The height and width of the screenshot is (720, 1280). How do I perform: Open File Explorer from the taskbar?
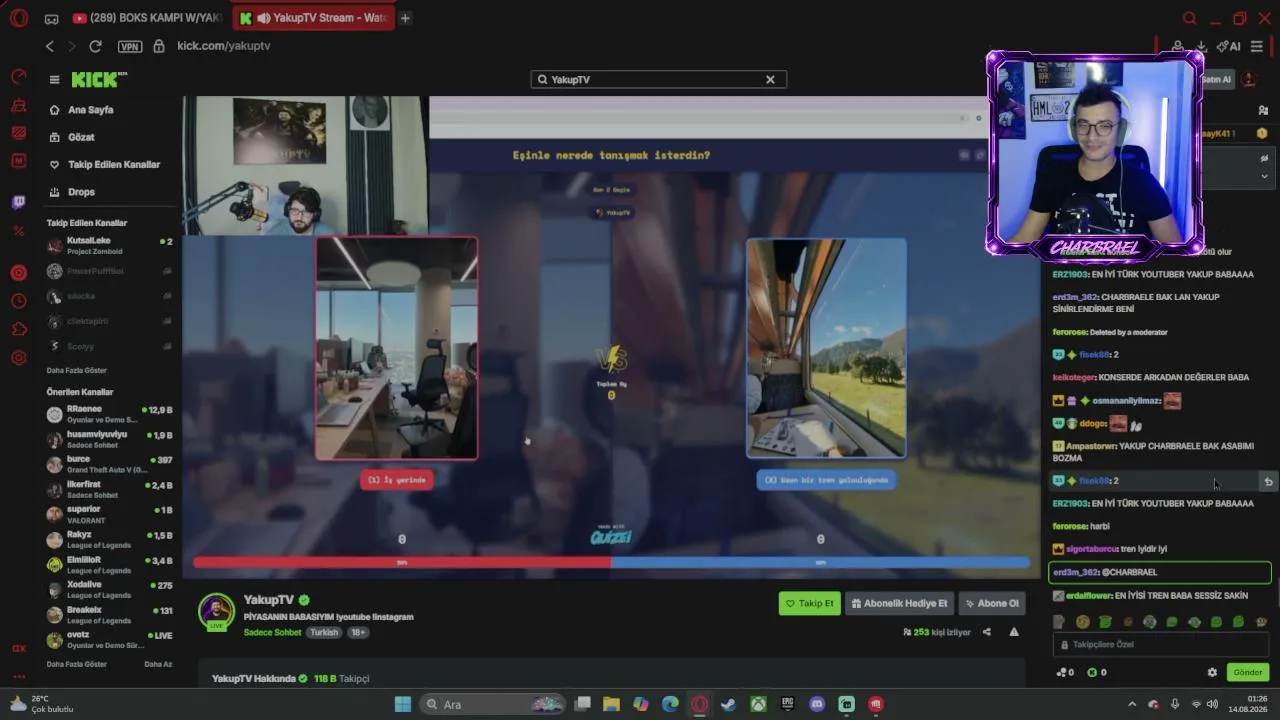click(x=611, y=704)
